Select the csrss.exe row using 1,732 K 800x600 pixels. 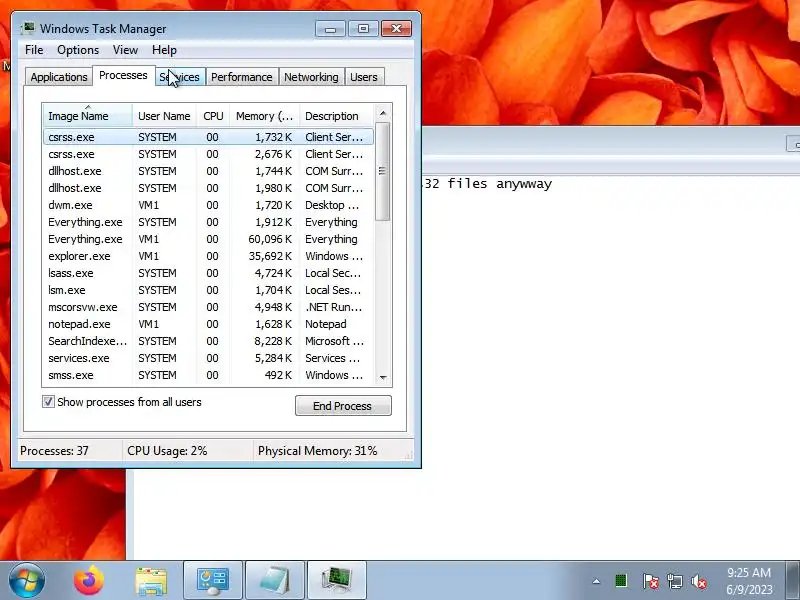coord(208,137)
